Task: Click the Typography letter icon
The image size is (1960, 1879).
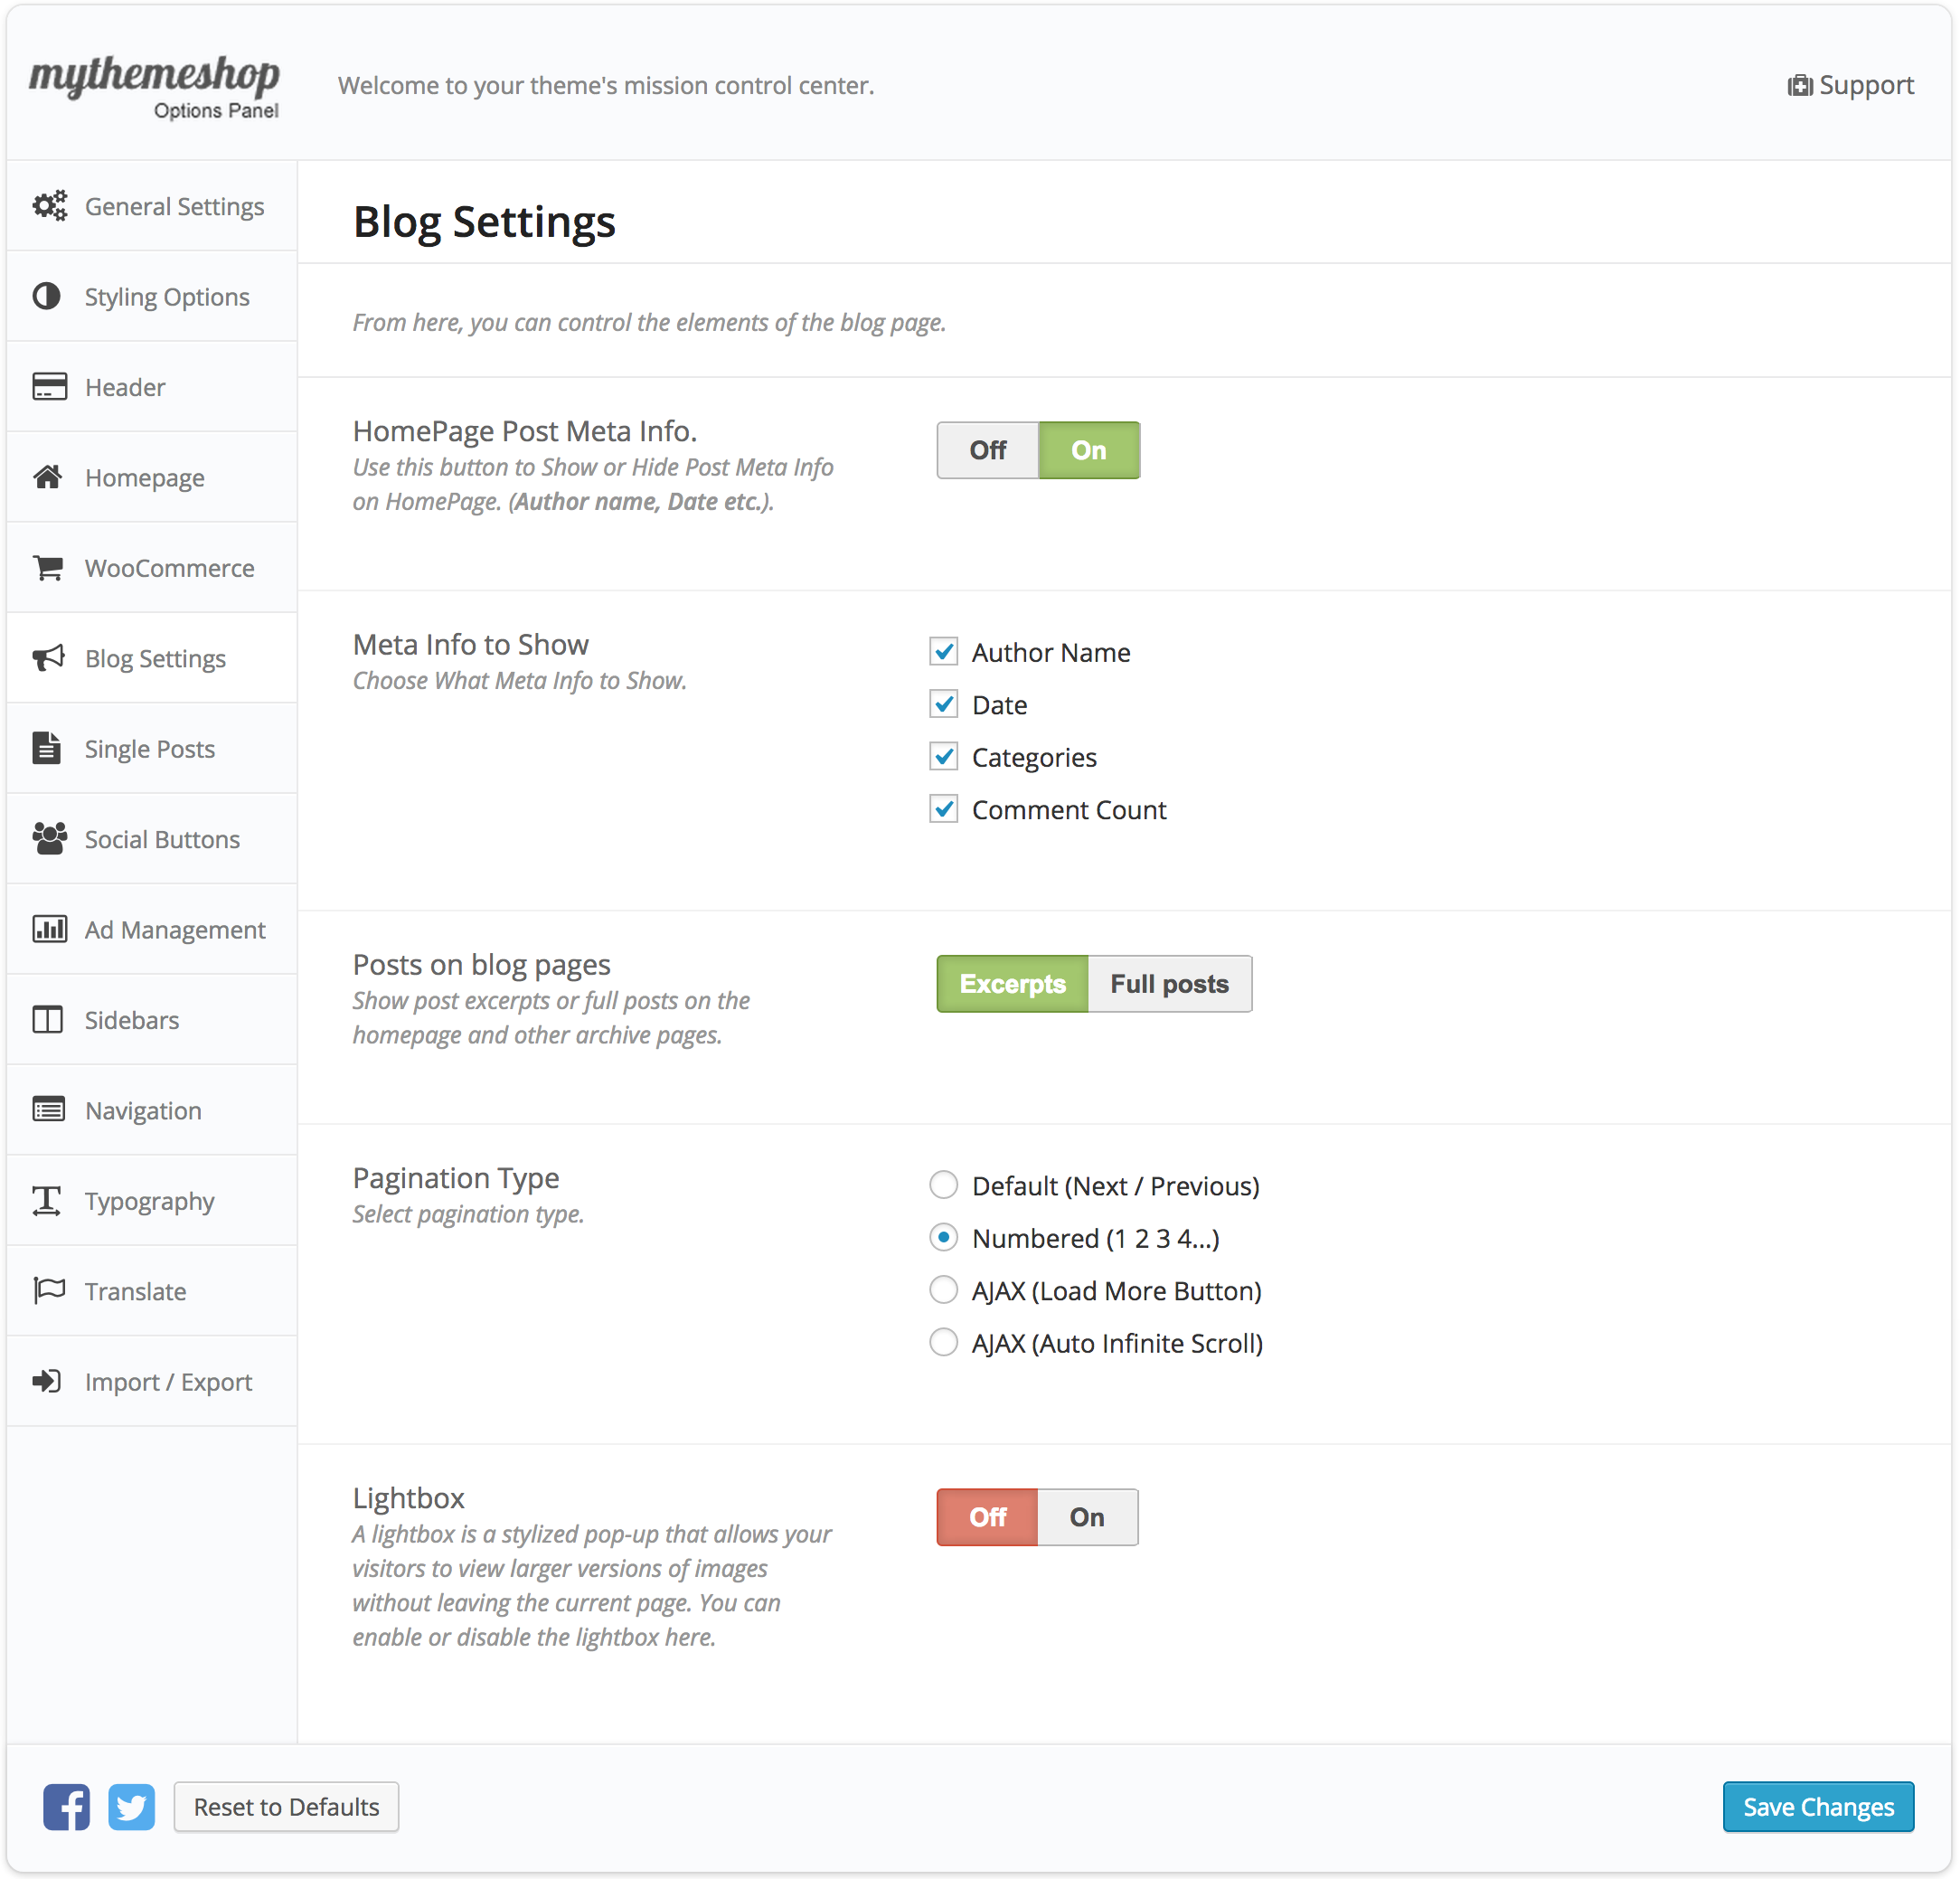Action: point(48,1200)
